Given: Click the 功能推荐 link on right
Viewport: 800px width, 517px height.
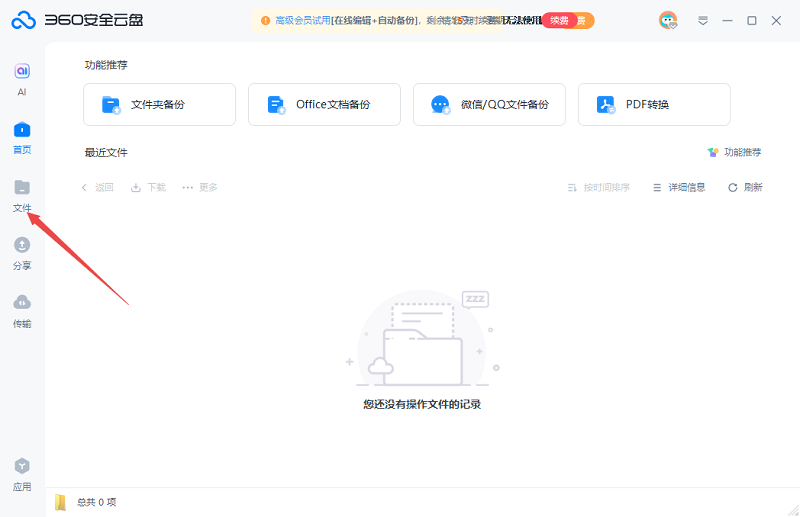Looking at the screenshot, I should pyautogui.click(x=734, y=152).
